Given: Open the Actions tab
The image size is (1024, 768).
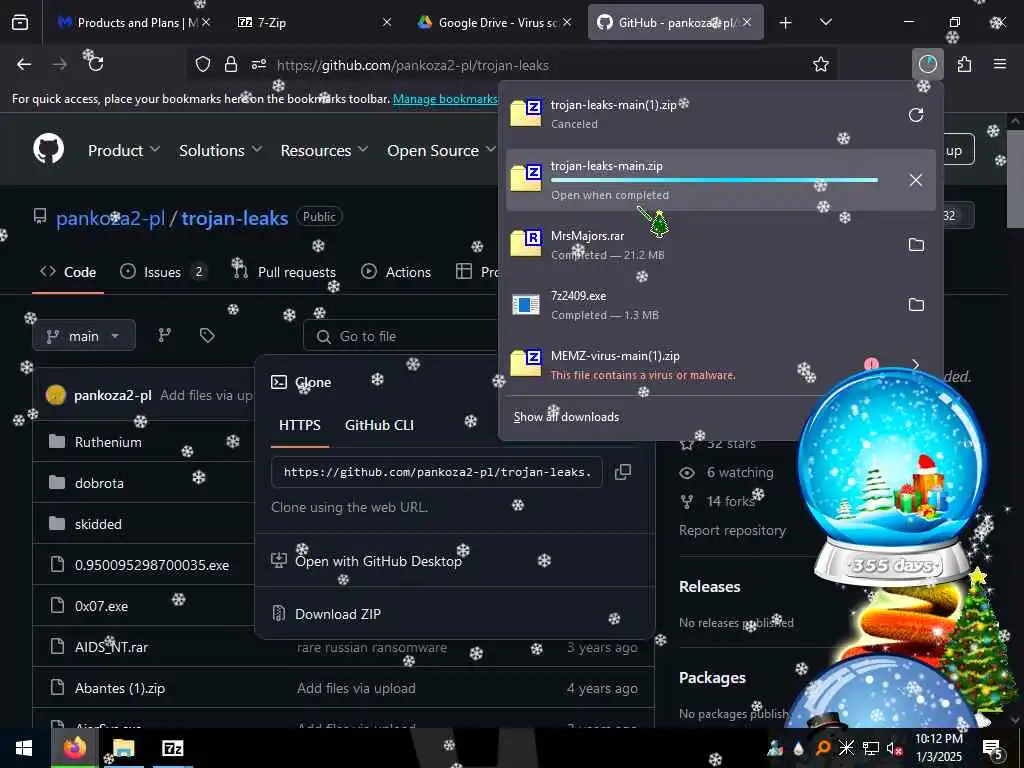Looking at the screenshot, I should 396,272.
